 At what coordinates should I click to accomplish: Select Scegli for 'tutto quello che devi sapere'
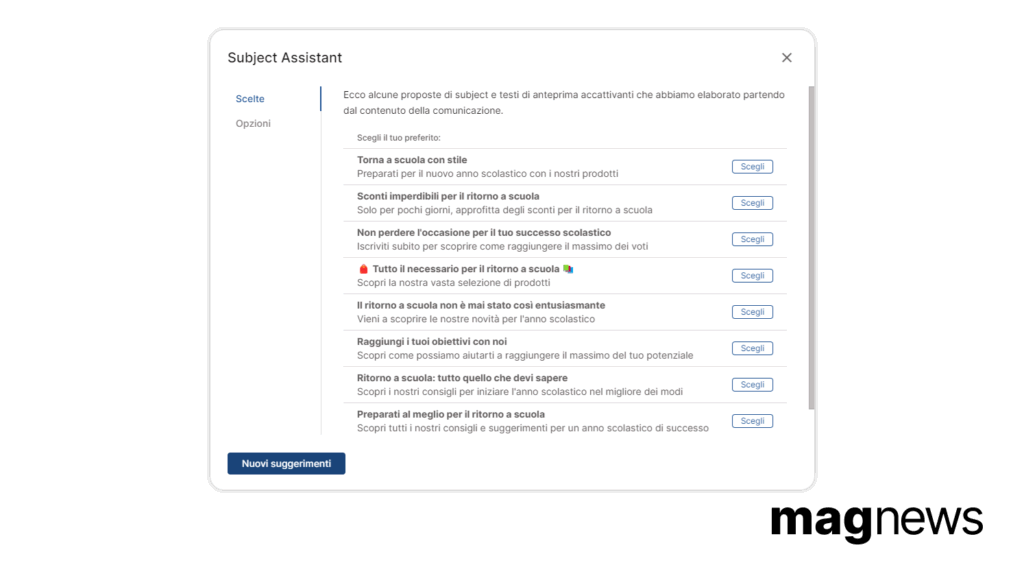(x=752, y=385)
